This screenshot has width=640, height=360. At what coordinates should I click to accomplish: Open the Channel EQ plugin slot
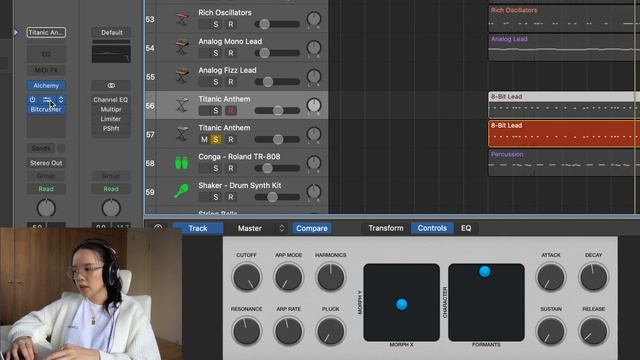(111, 100)
